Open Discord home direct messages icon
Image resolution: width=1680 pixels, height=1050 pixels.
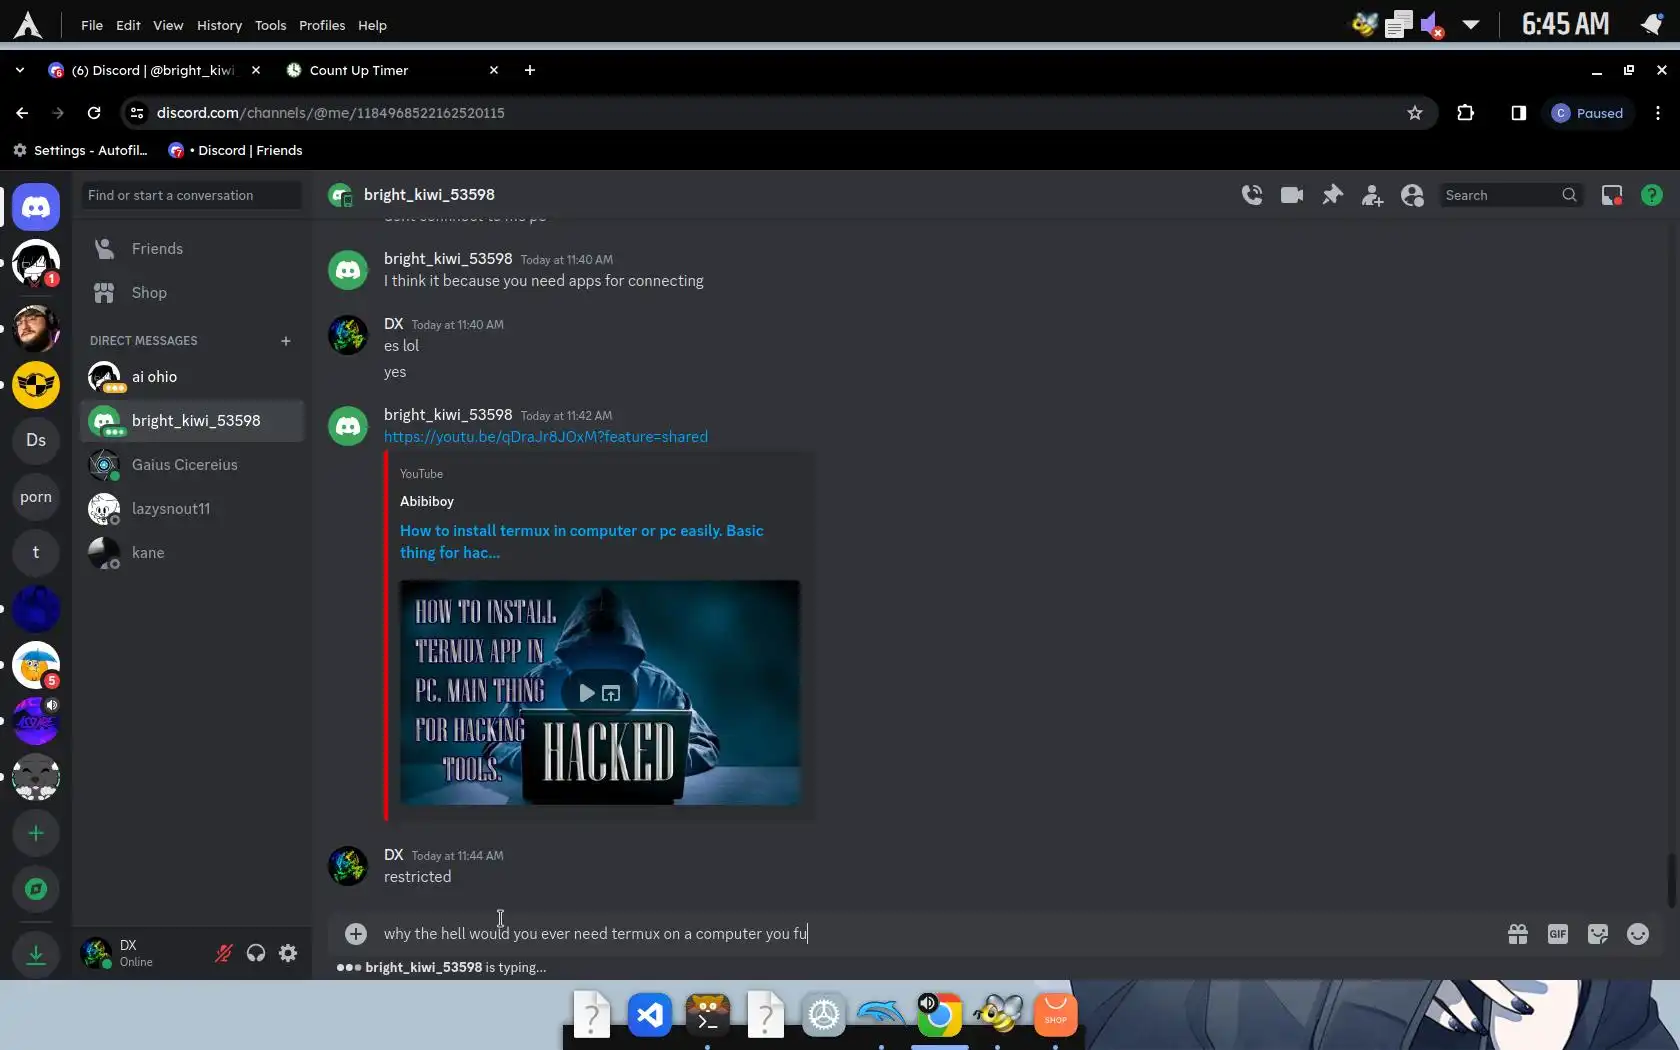coord(36,207)
